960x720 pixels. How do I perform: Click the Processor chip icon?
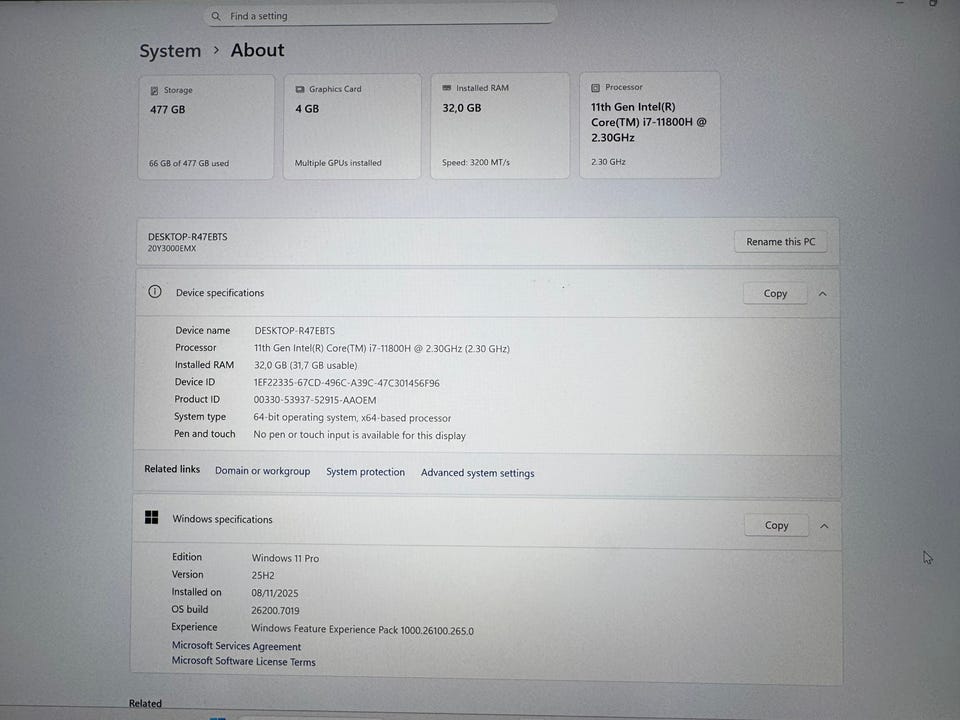595,88
